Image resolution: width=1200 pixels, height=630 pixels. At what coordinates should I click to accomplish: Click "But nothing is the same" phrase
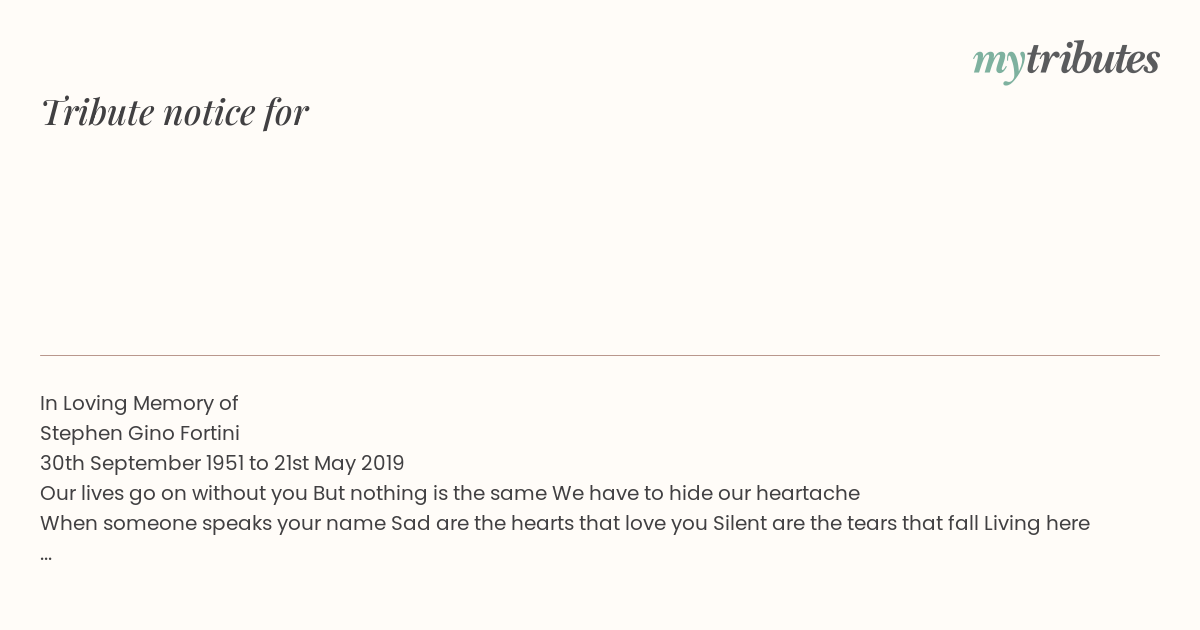(x=430, y=493)
